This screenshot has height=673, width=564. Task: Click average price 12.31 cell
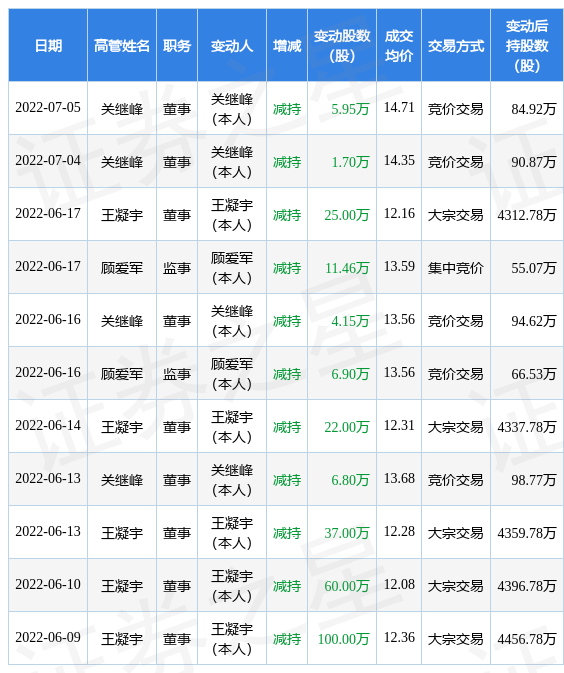[399, 425]
